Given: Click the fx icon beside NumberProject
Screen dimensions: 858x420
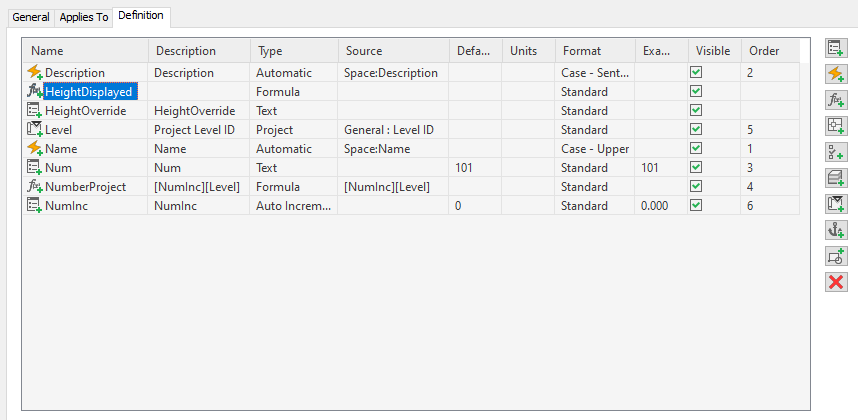Looking at the screenshot, I should (35, 187).
